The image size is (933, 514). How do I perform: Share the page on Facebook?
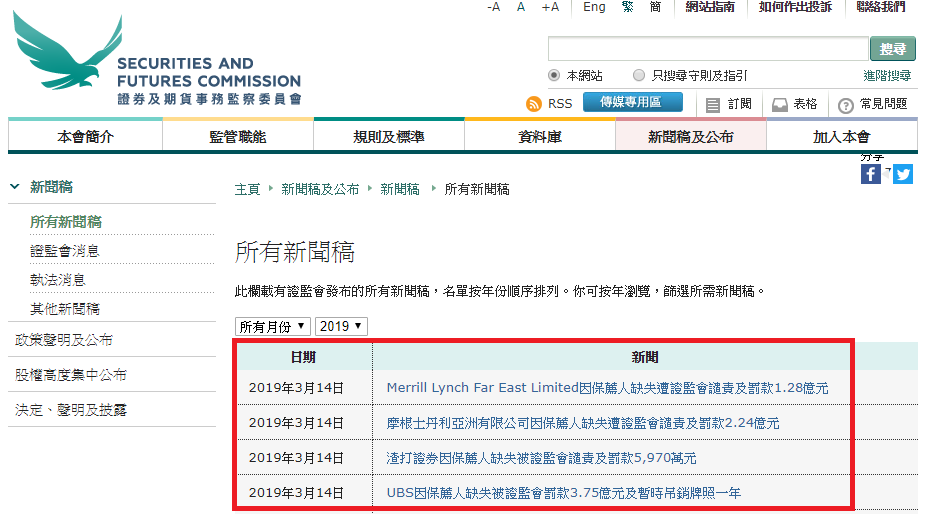tap(871, 174)
